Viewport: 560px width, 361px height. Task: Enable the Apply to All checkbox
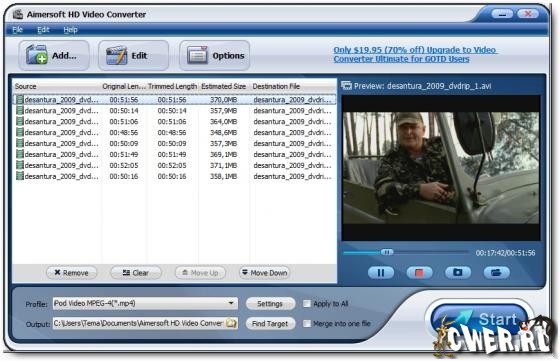point(307,304)
